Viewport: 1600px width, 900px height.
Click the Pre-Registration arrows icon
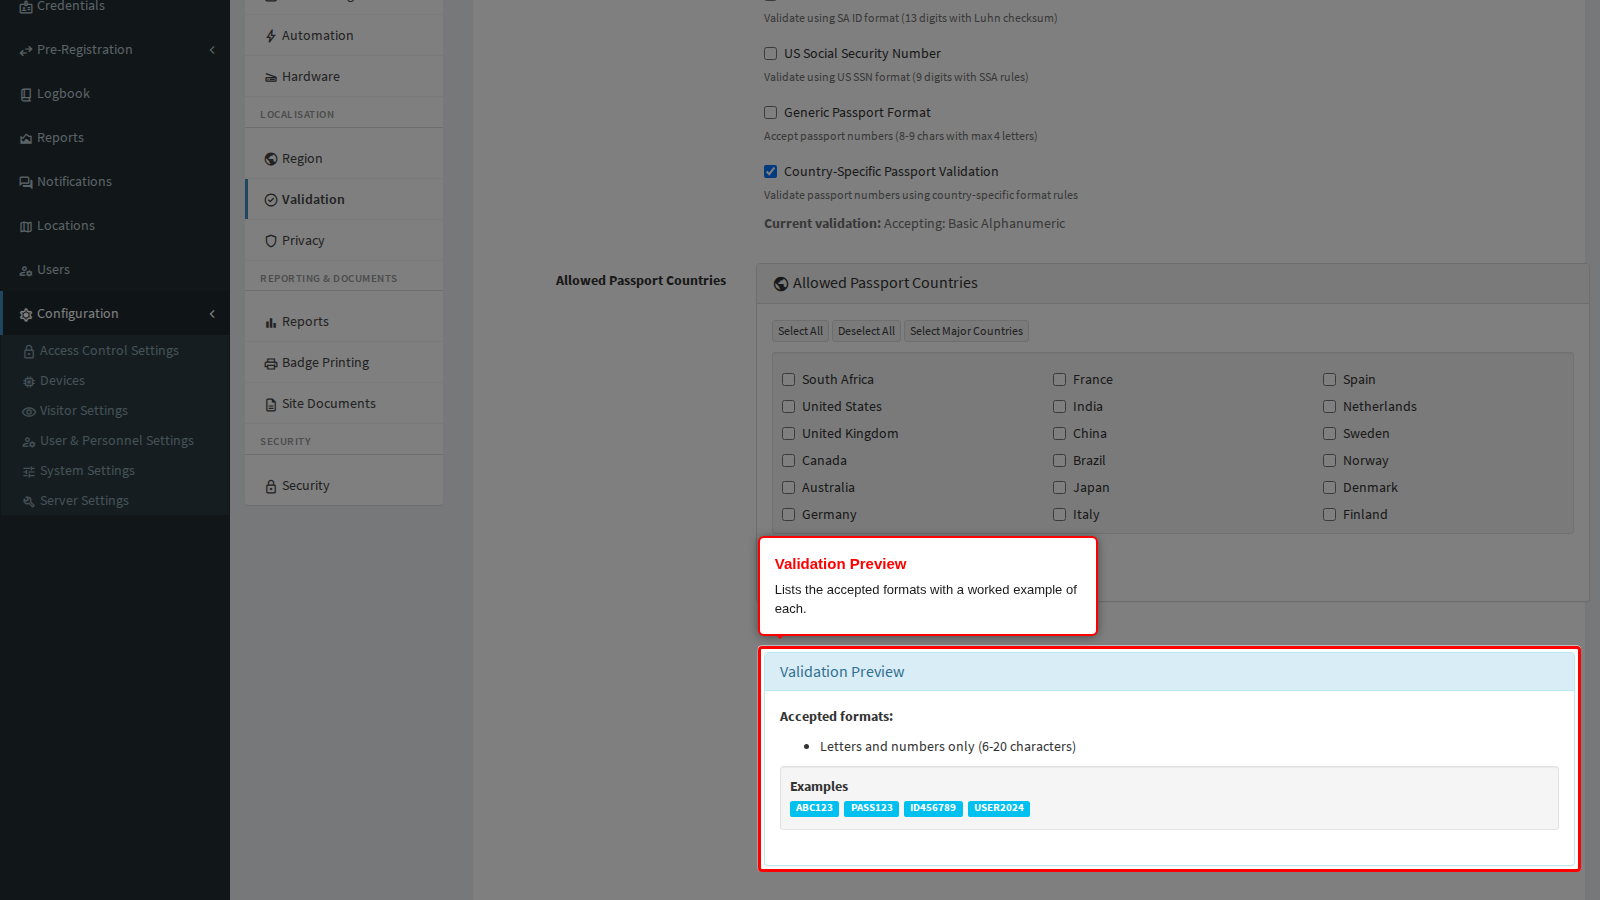[26, 50]
